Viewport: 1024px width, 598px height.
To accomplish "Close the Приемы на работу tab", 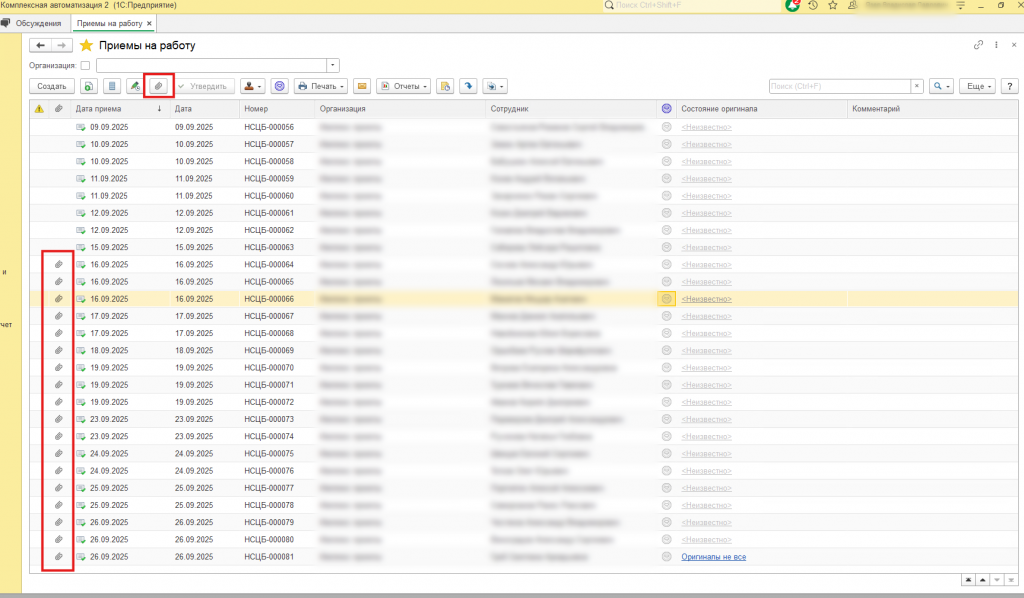I will pos(149,24).
